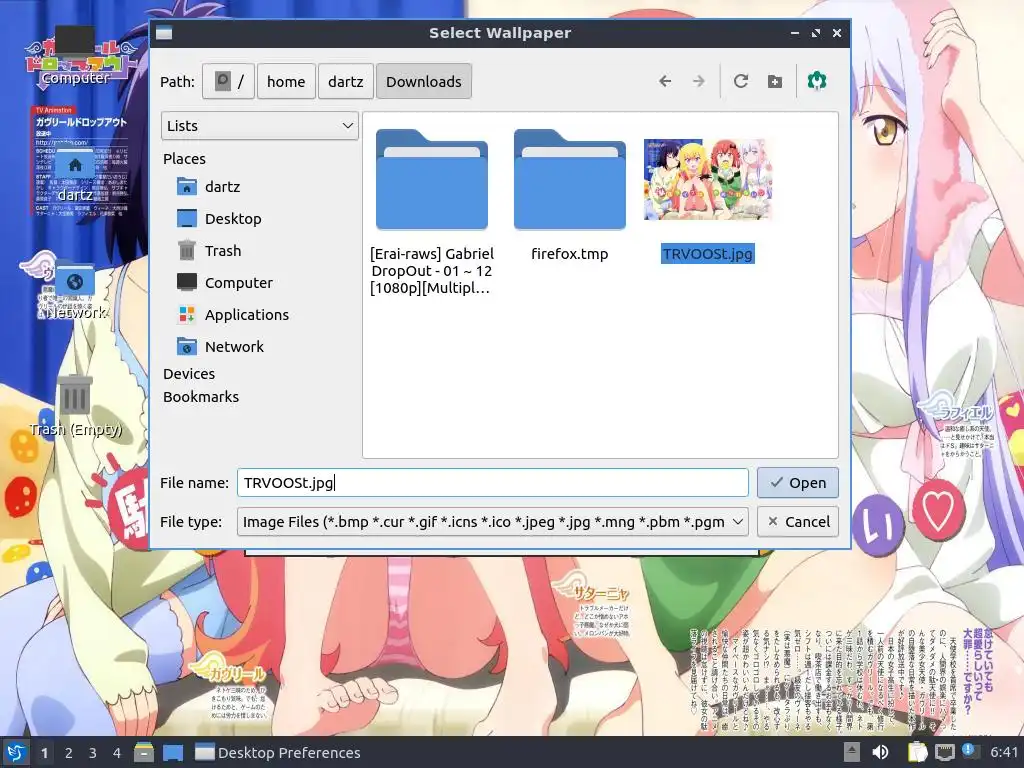1024x768 pixels.
Task: Switch to workspace 1
Action: (x=44, y=752)
